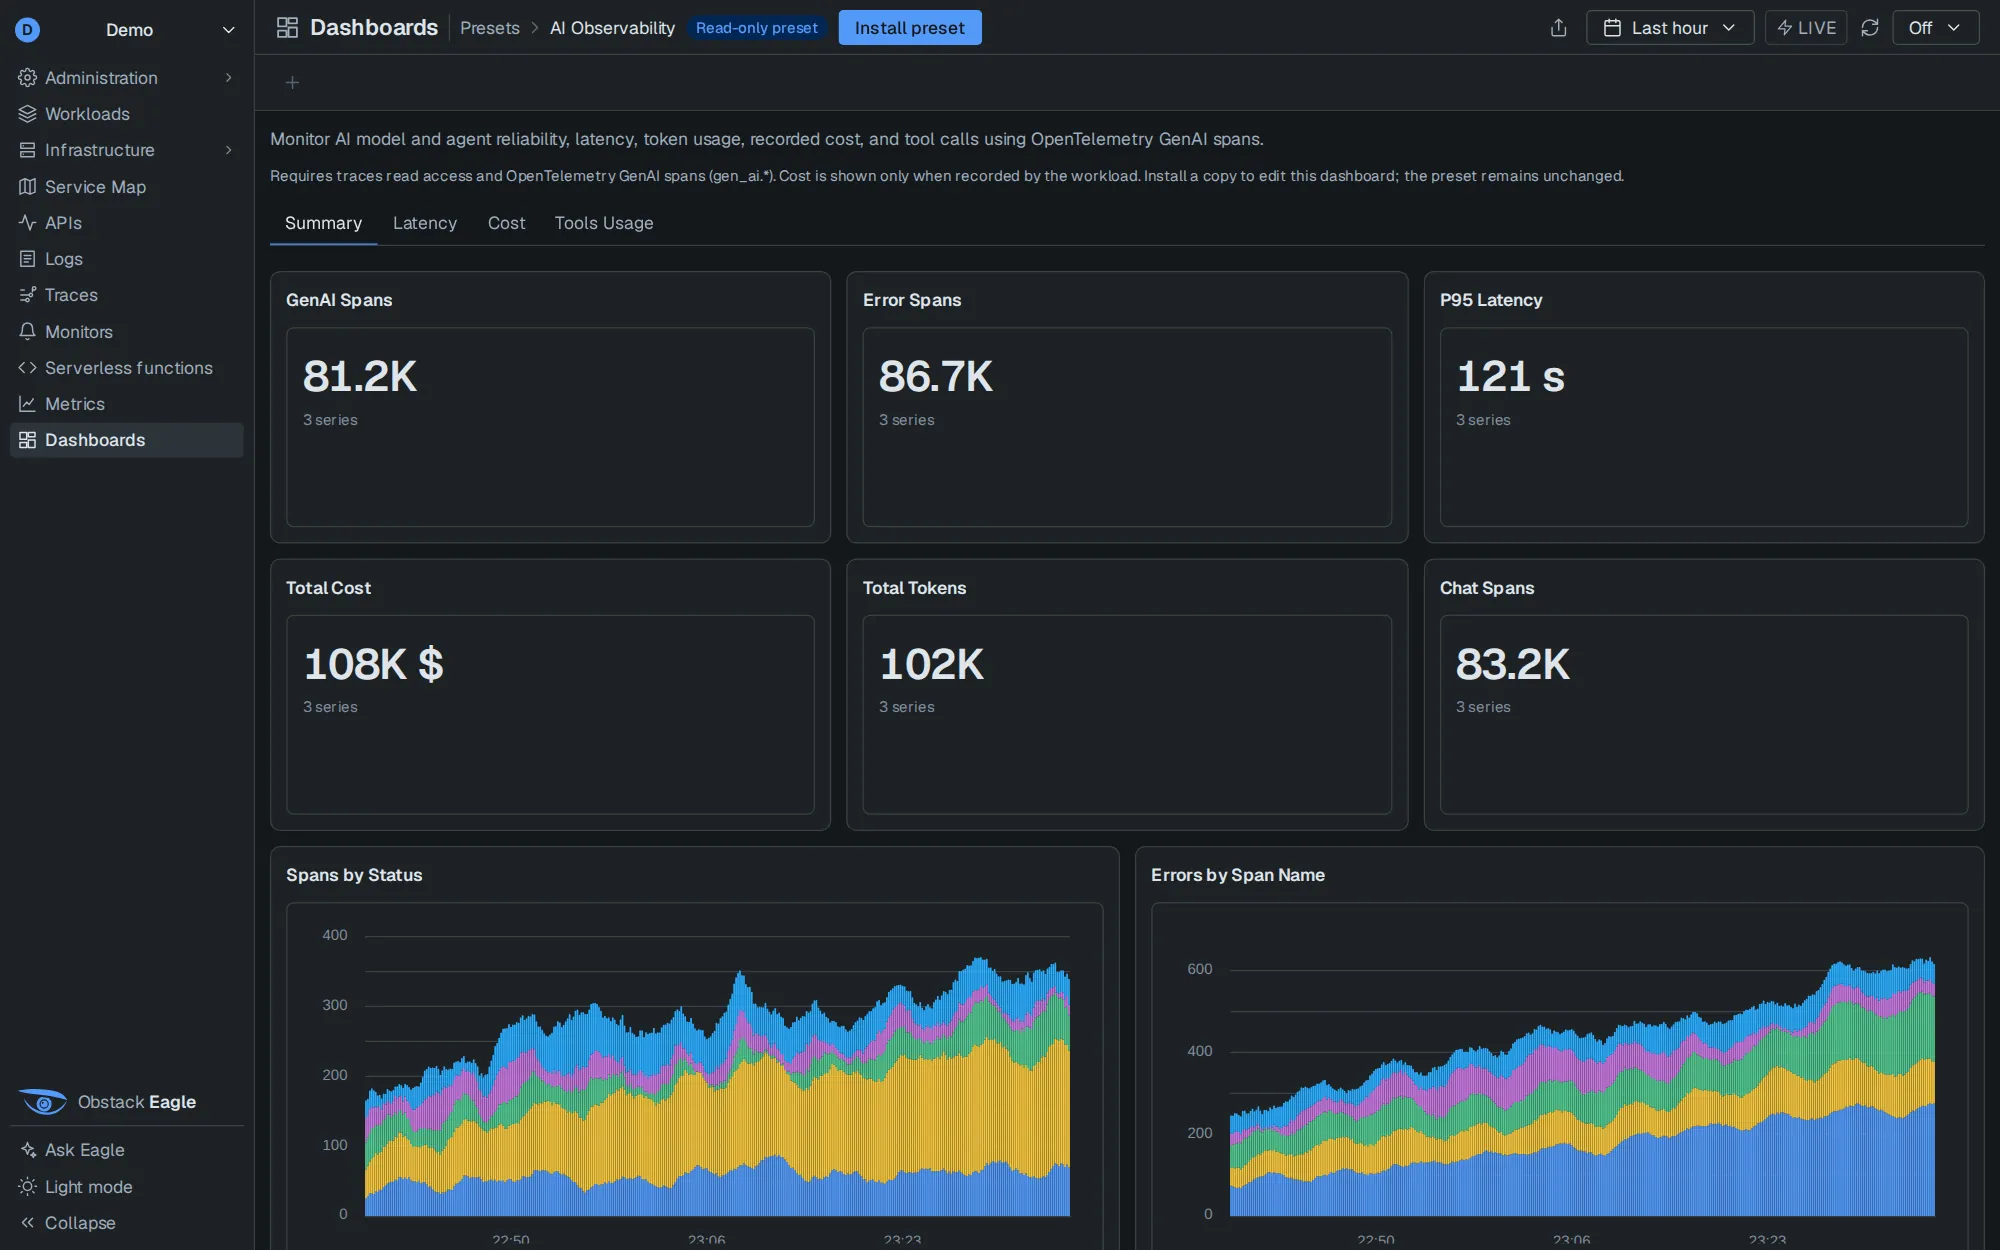Click the 81.2K GenAI Spans value
Viewport: 2000px width, 1250px height.
[360, 377]
